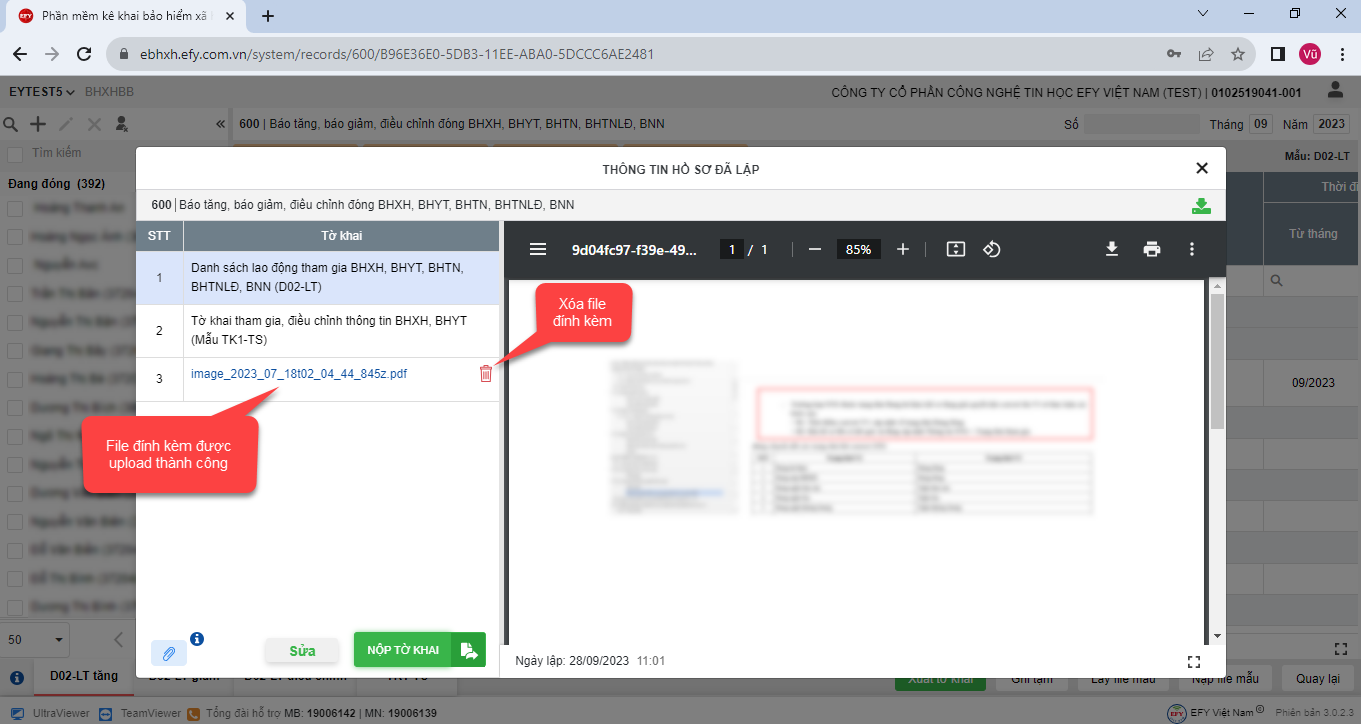Select row 1 Danh sách lao động D02-LT
The width and height of the screenshot is (1361, 724).
[x=328, y=278]
